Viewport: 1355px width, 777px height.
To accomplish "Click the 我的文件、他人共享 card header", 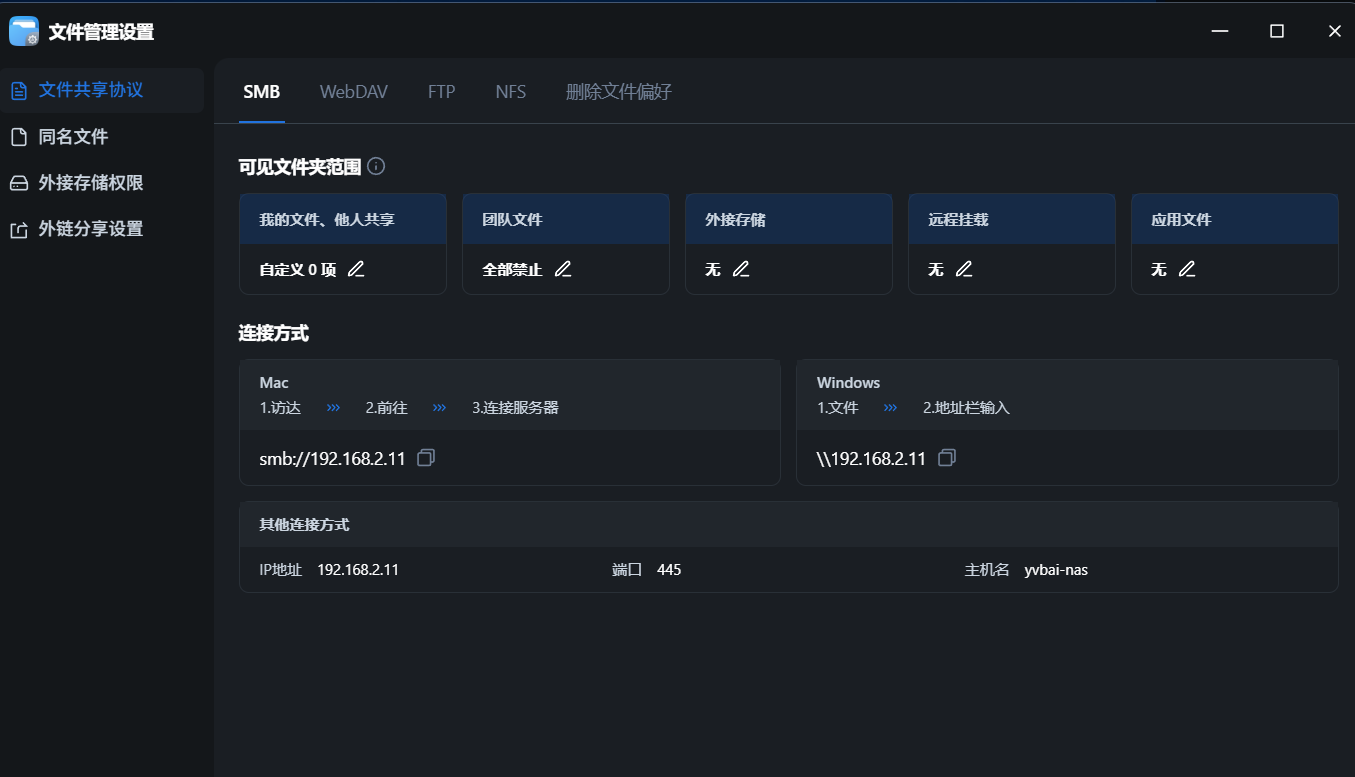I will click(x=343, y=219).
